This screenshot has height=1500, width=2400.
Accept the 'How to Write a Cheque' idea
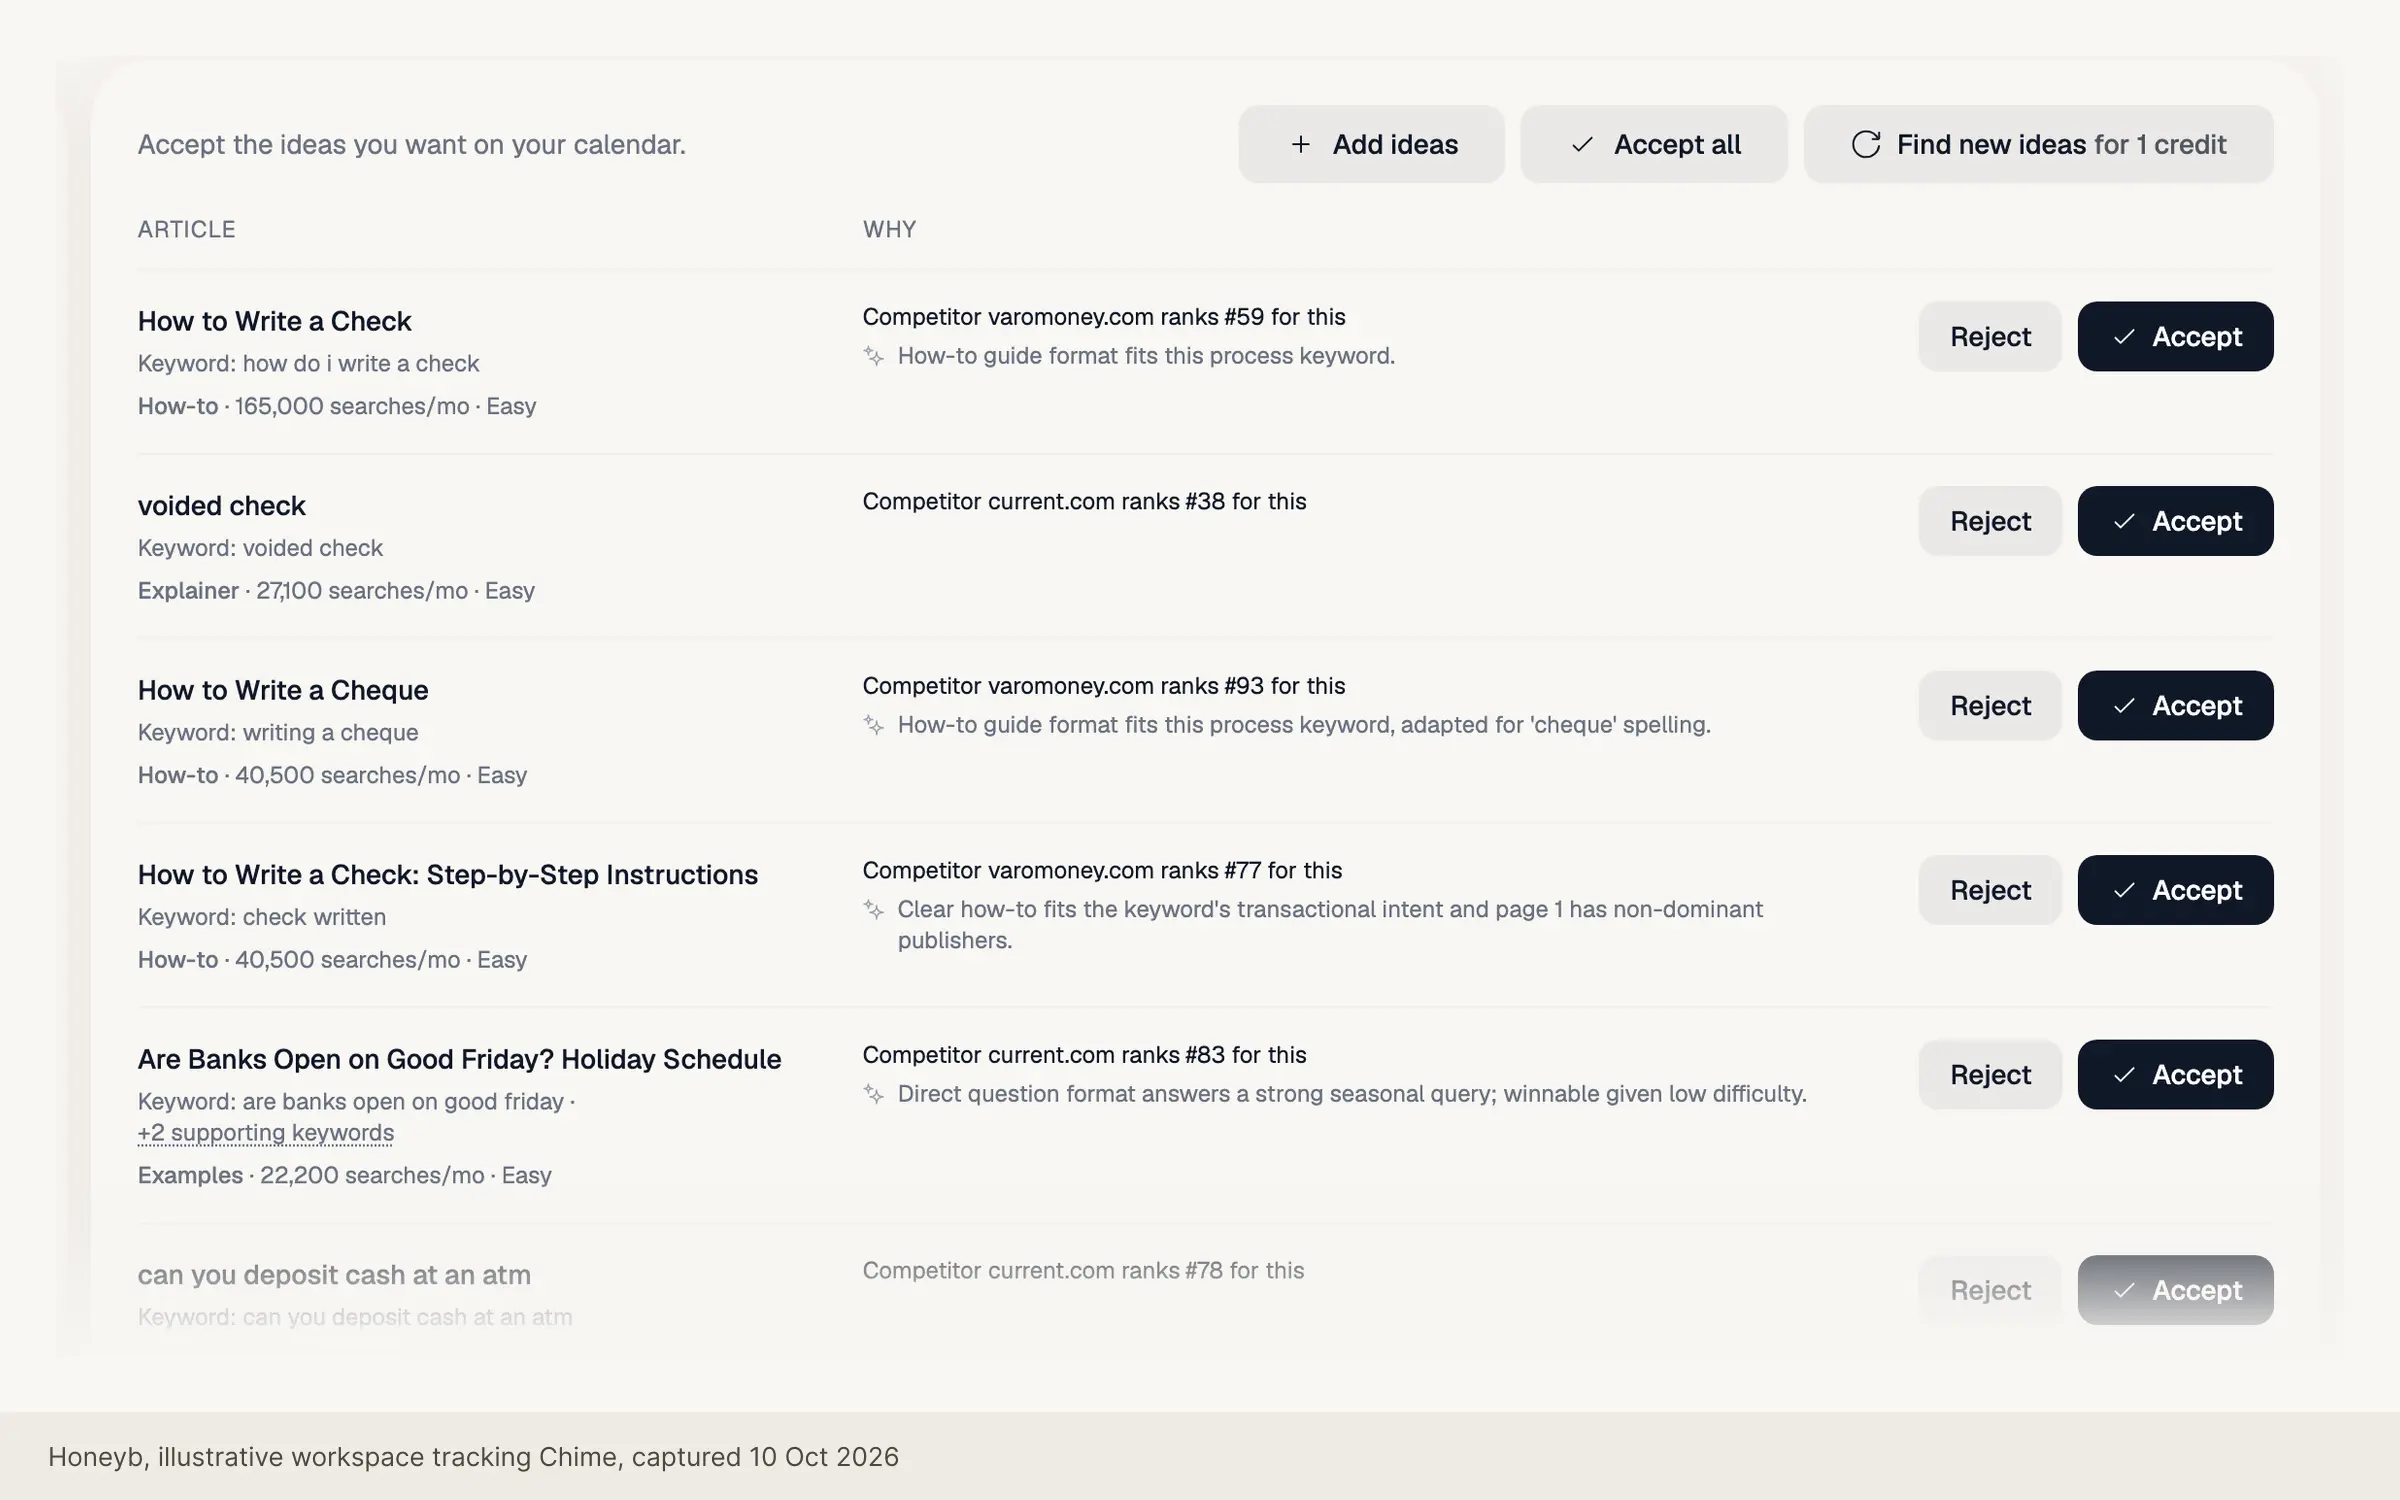[2175, 705]
